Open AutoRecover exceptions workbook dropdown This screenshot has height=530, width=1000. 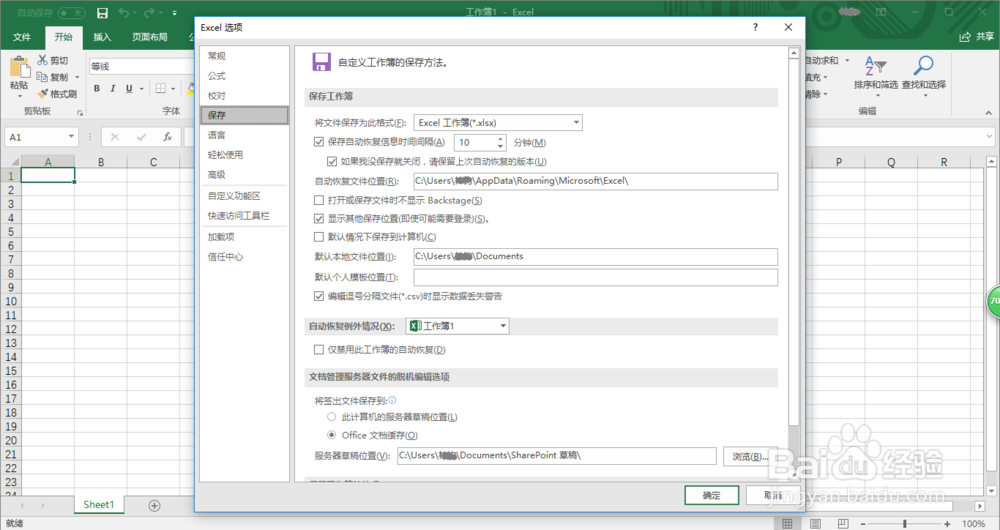tap(457, 326)
